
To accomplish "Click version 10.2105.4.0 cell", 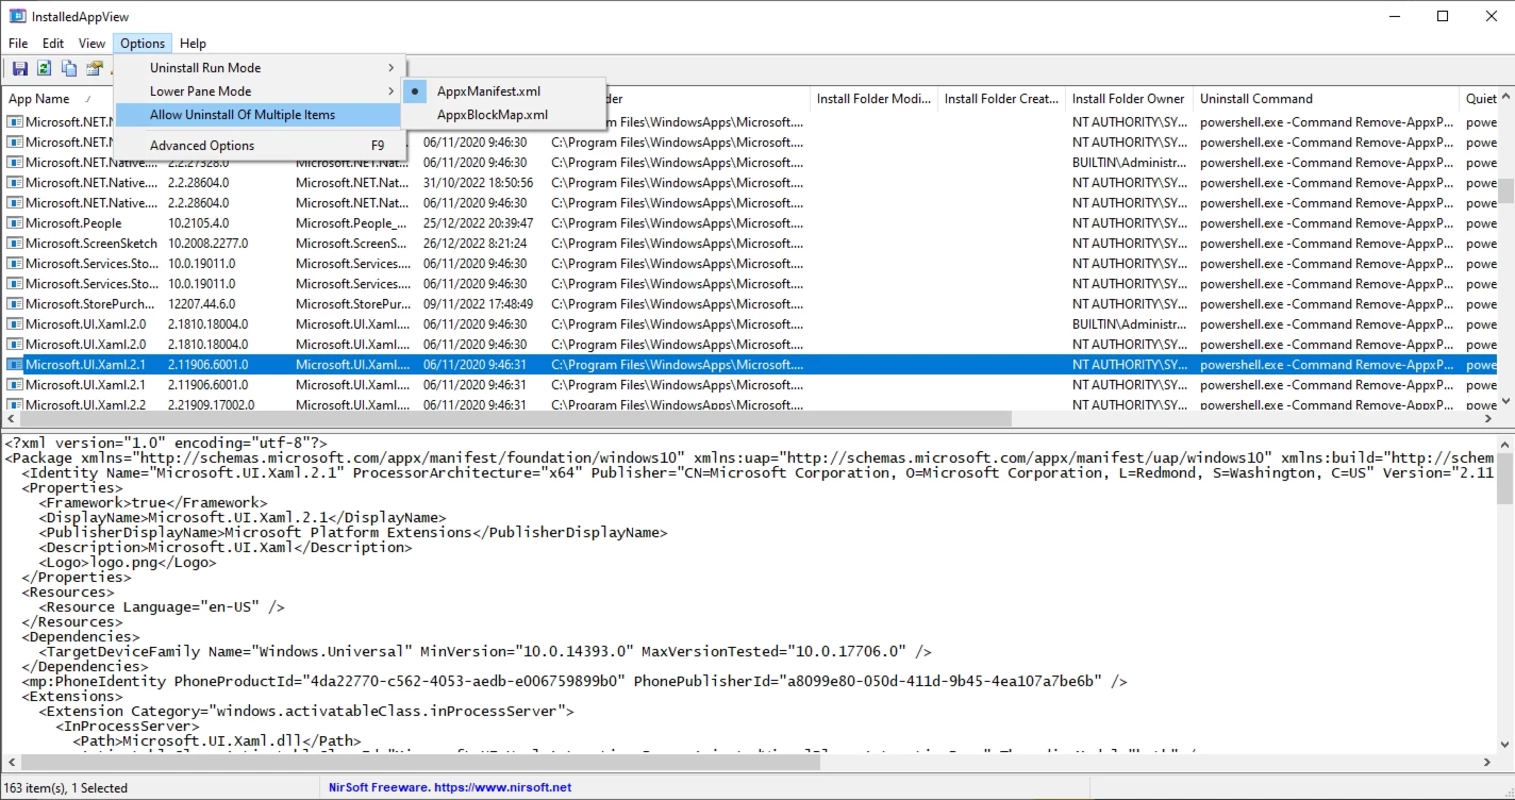I will coord(198,223).
